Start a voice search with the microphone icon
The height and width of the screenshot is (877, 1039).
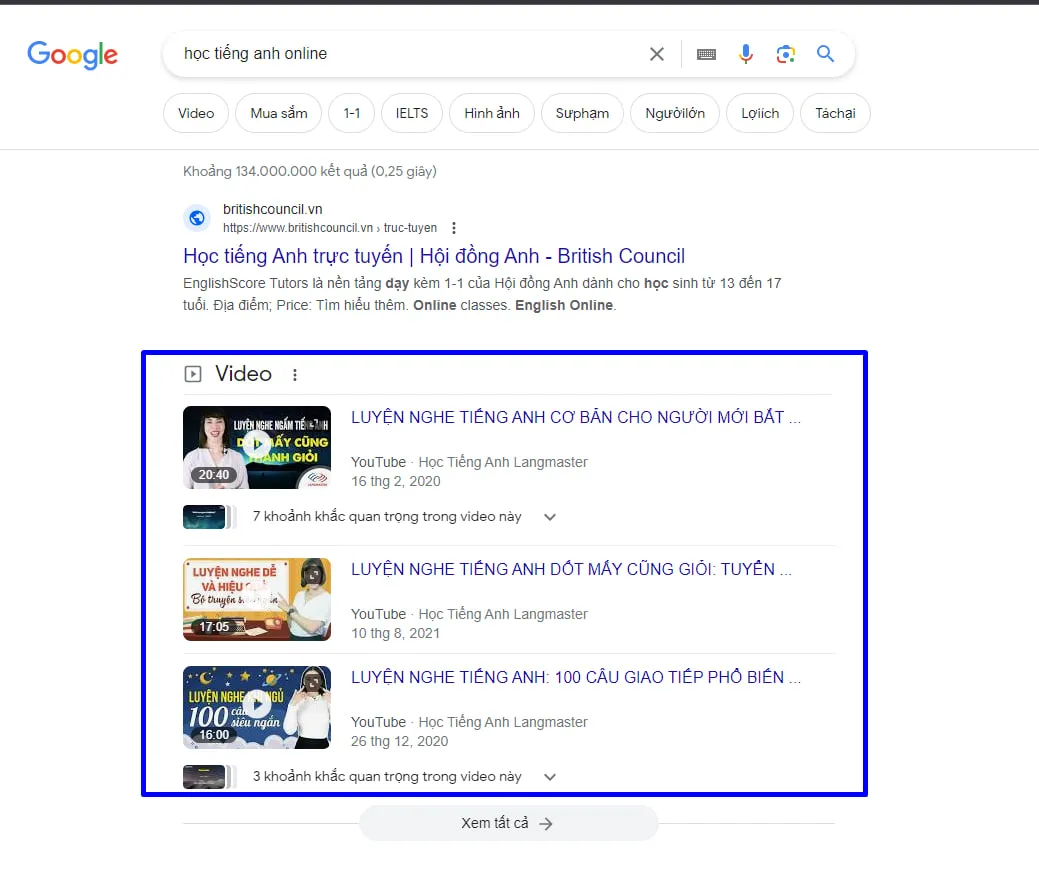(746, 54)
